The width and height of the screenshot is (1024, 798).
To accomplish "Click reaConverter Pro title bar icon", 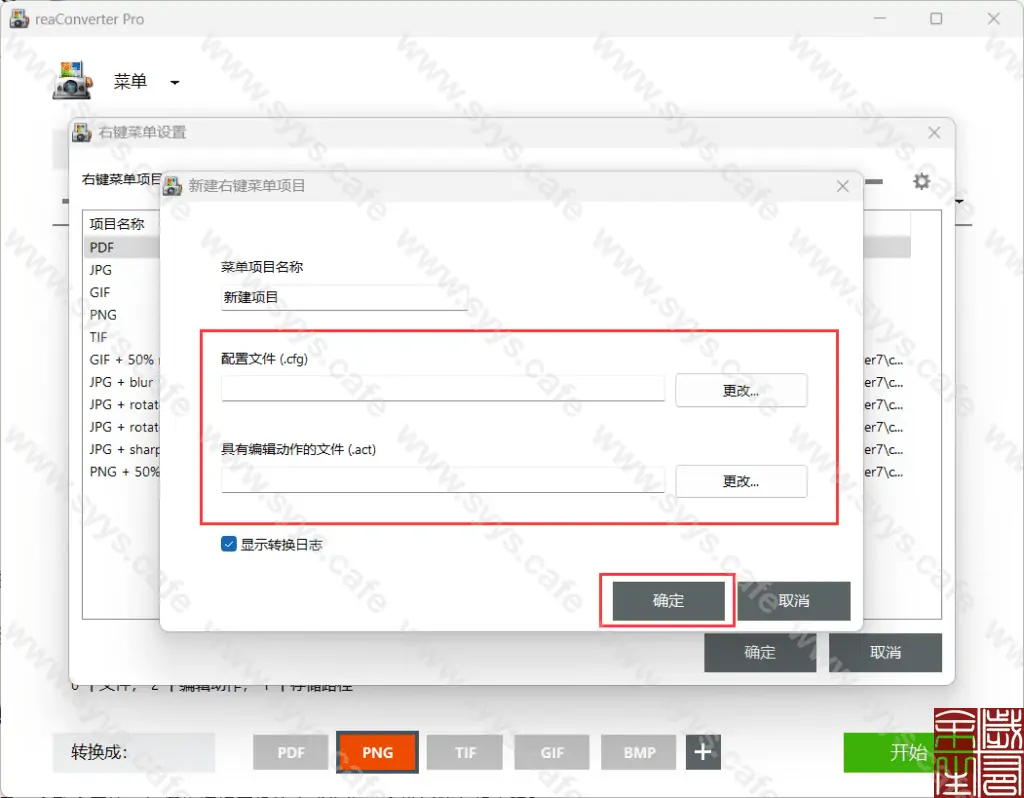I will [x=19, y=19].
